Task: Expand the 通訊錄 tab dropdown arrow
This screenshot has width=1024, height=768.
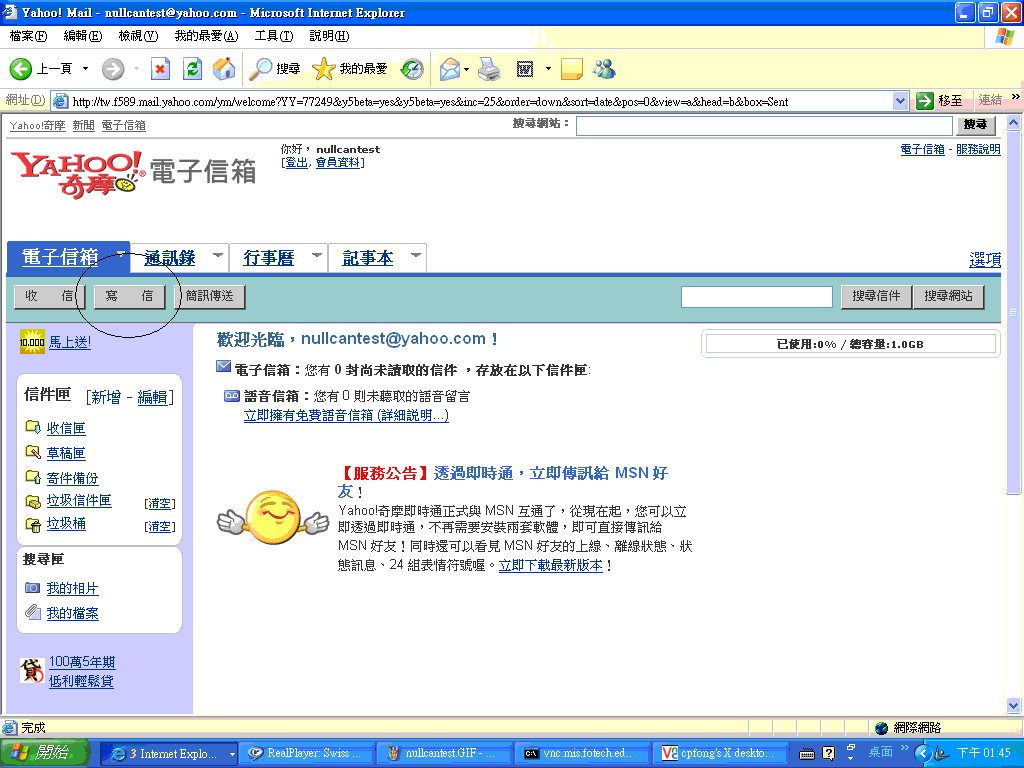Action: coord(218,256)
